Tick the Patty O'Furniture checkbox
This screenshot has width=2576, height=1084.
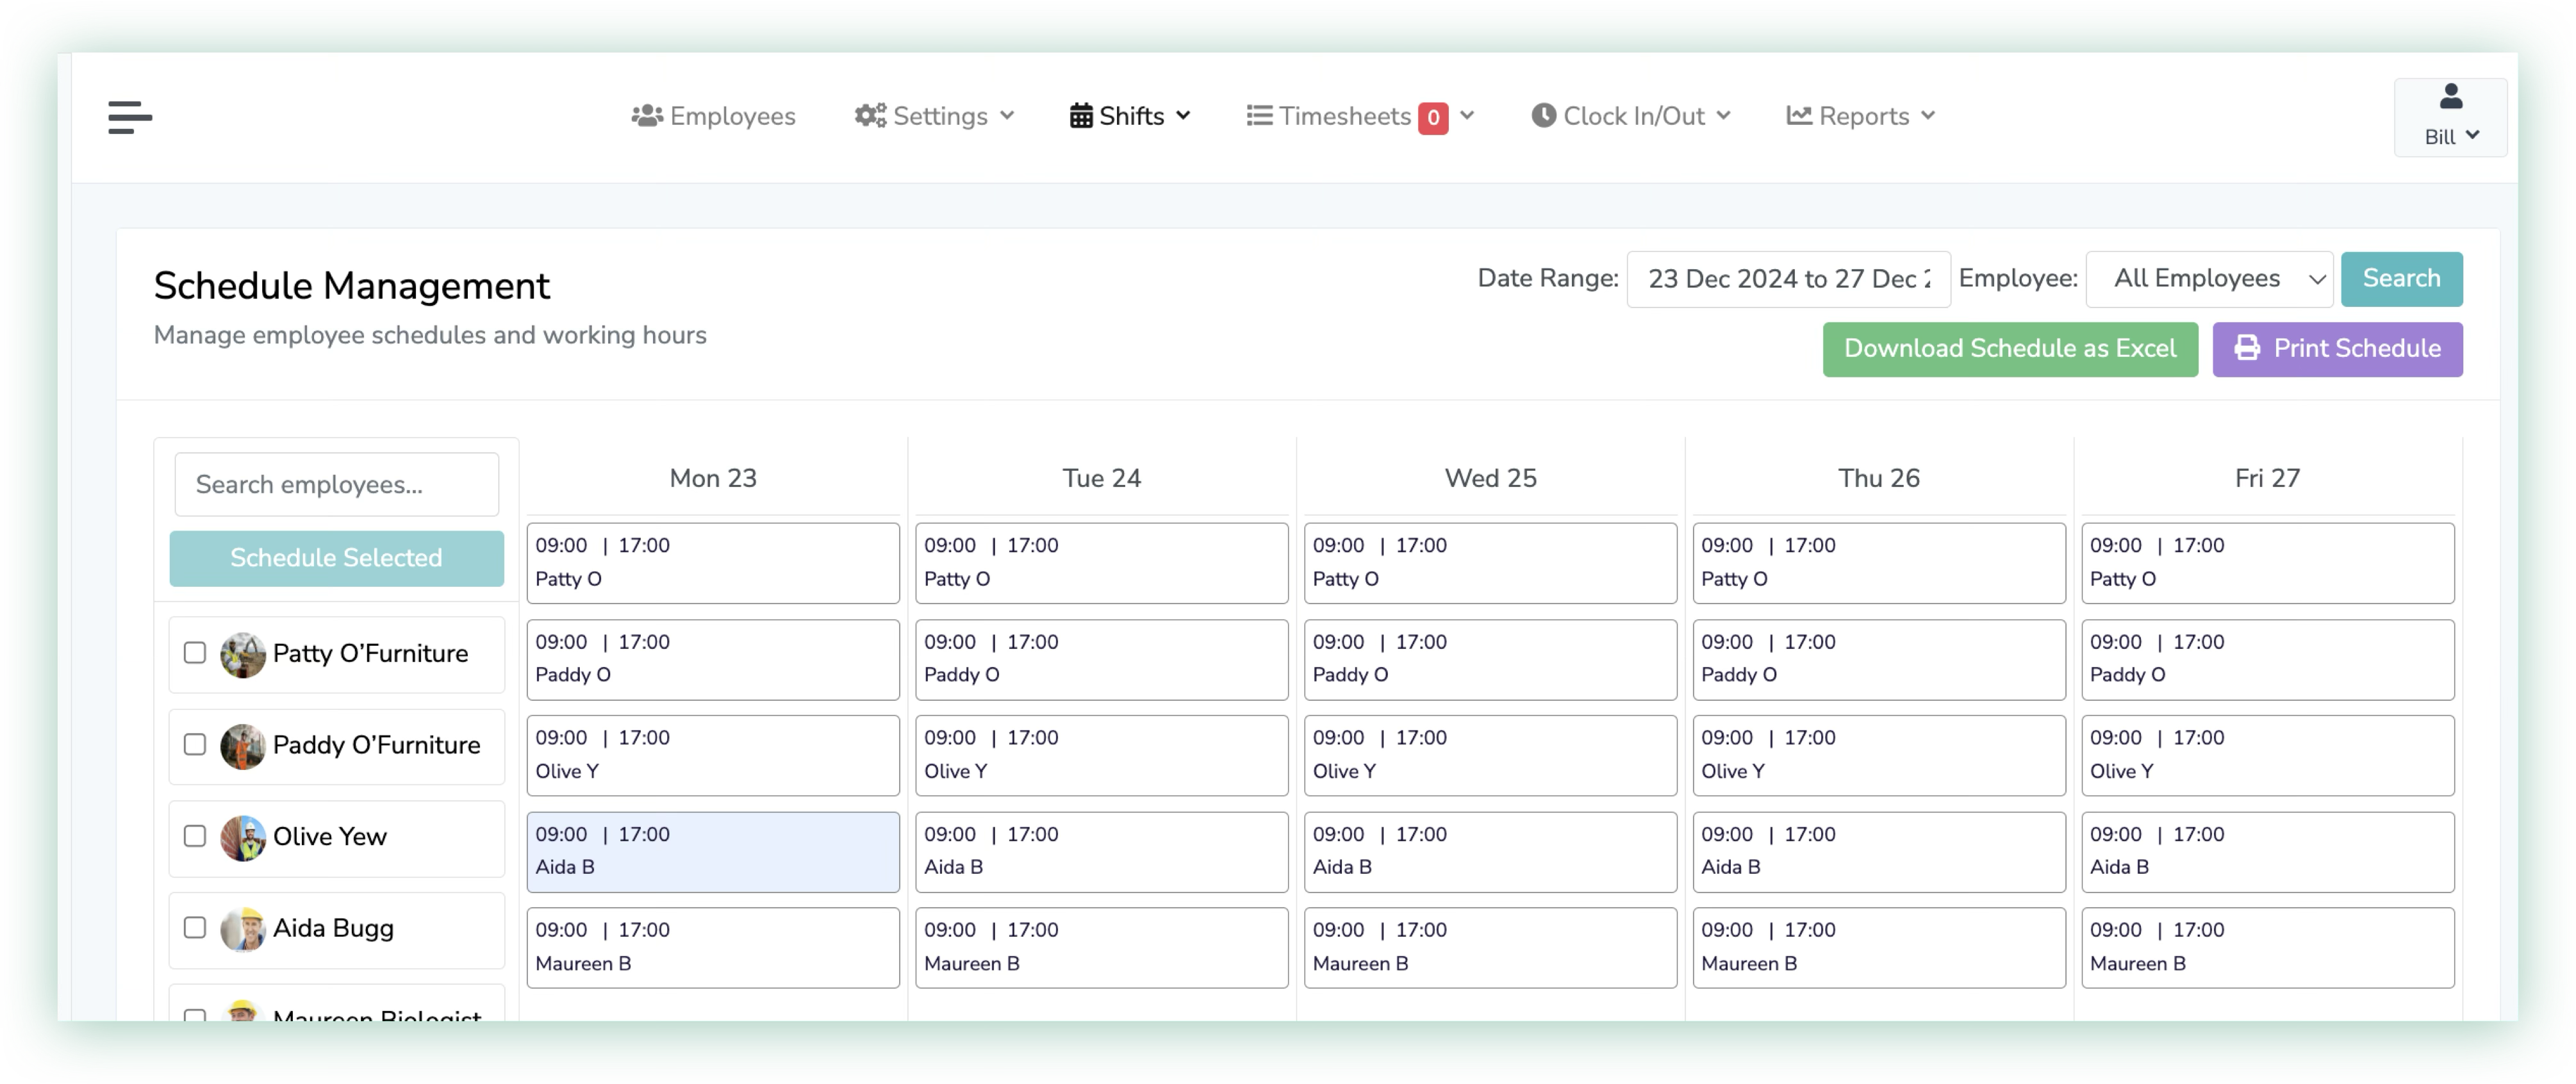click(195, 653)
